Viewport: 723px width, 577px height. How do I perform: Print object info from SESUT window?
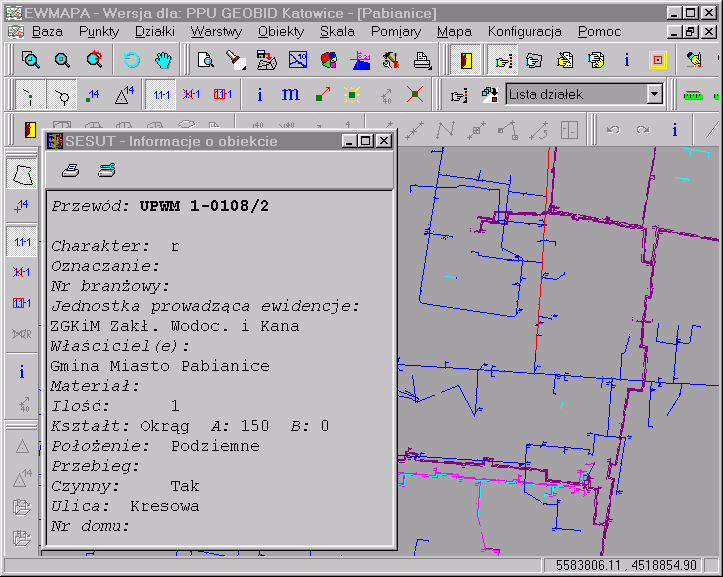click(71, 169)
